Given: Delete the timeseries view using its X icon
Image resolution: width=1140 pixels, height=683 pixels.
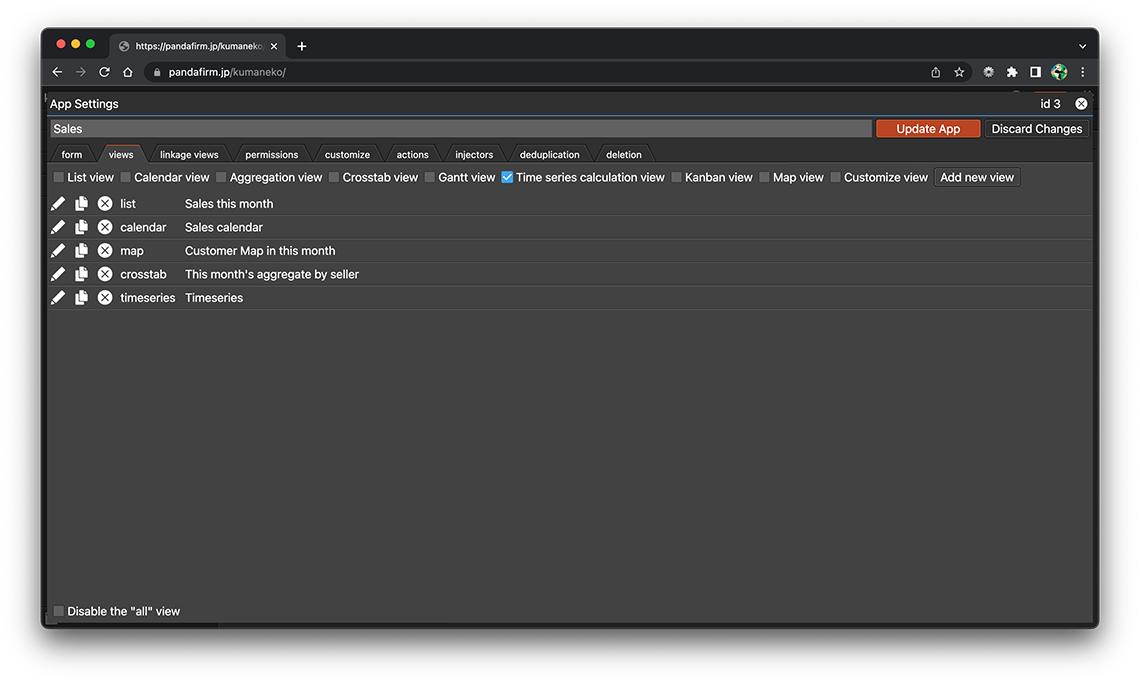Looking at the screenshot, I should [105, 298].
